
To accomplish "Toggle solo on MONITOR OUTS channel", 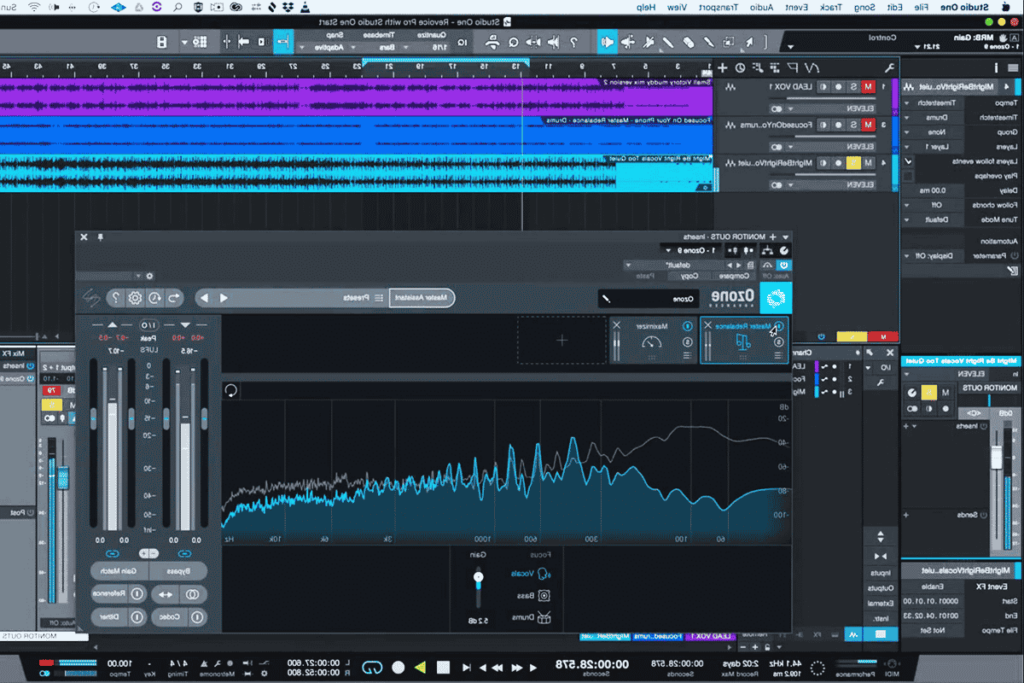I will coord(929,392).
